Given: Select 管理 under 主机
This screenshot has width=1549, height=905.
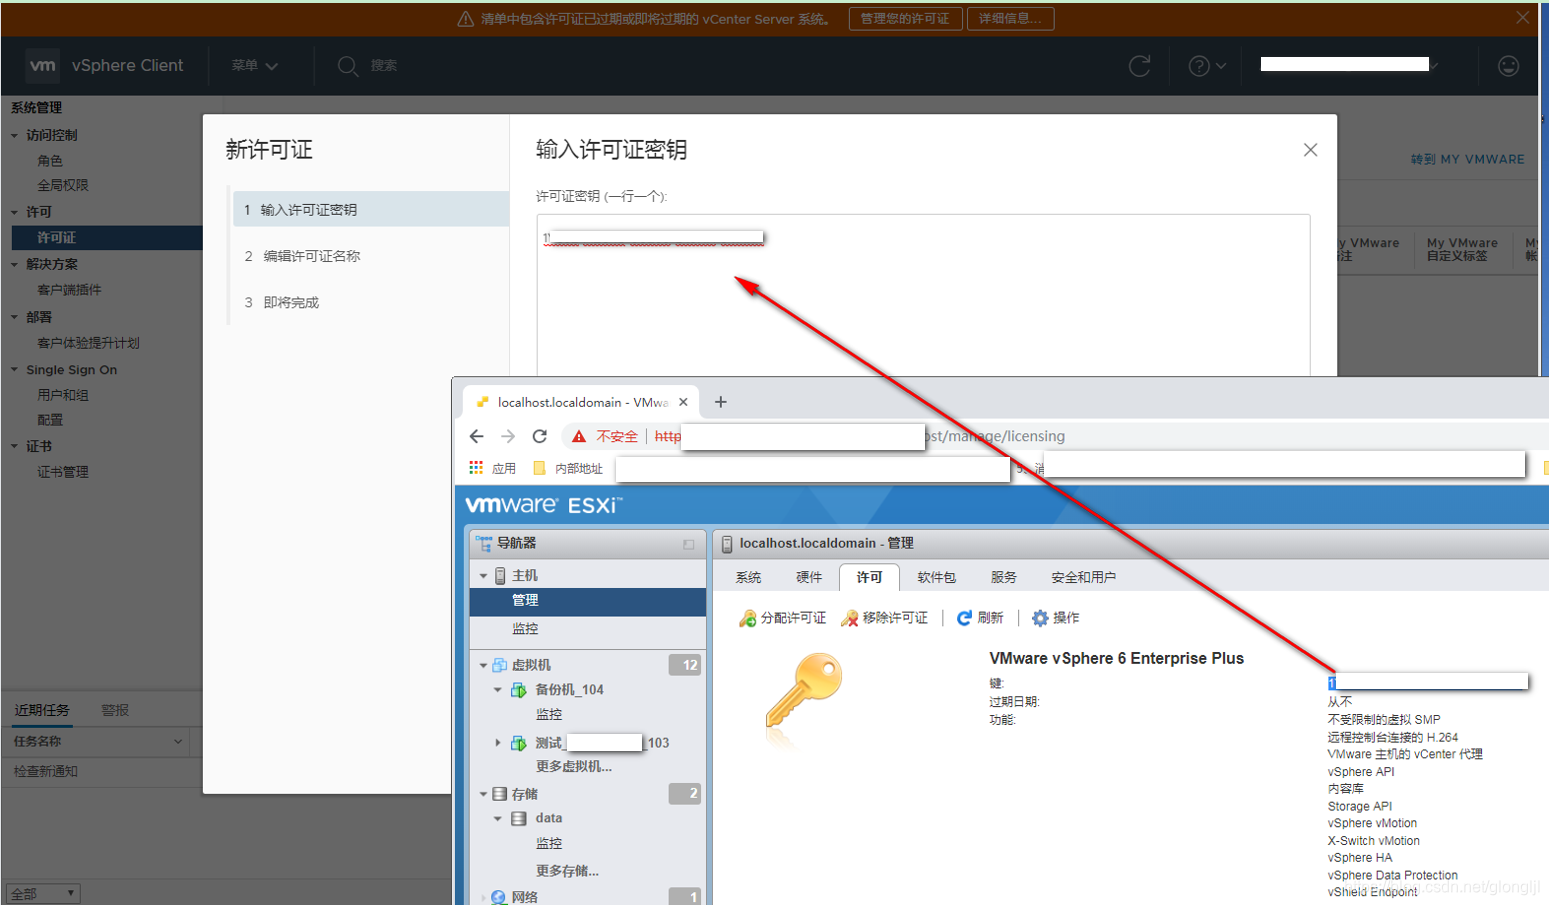Looking at the screenshot, I should (588, 601).
